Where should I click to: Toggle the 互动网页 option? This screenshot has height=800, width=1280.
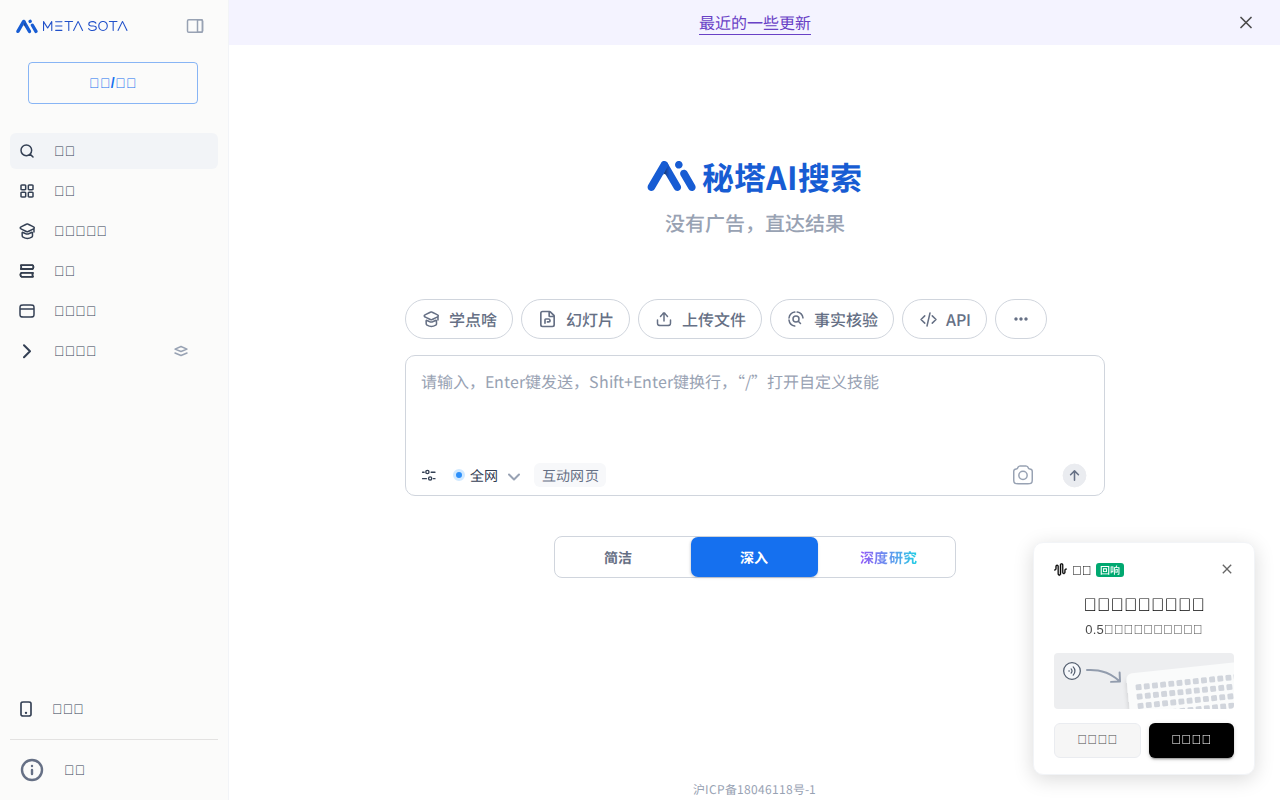coord(570,476)
